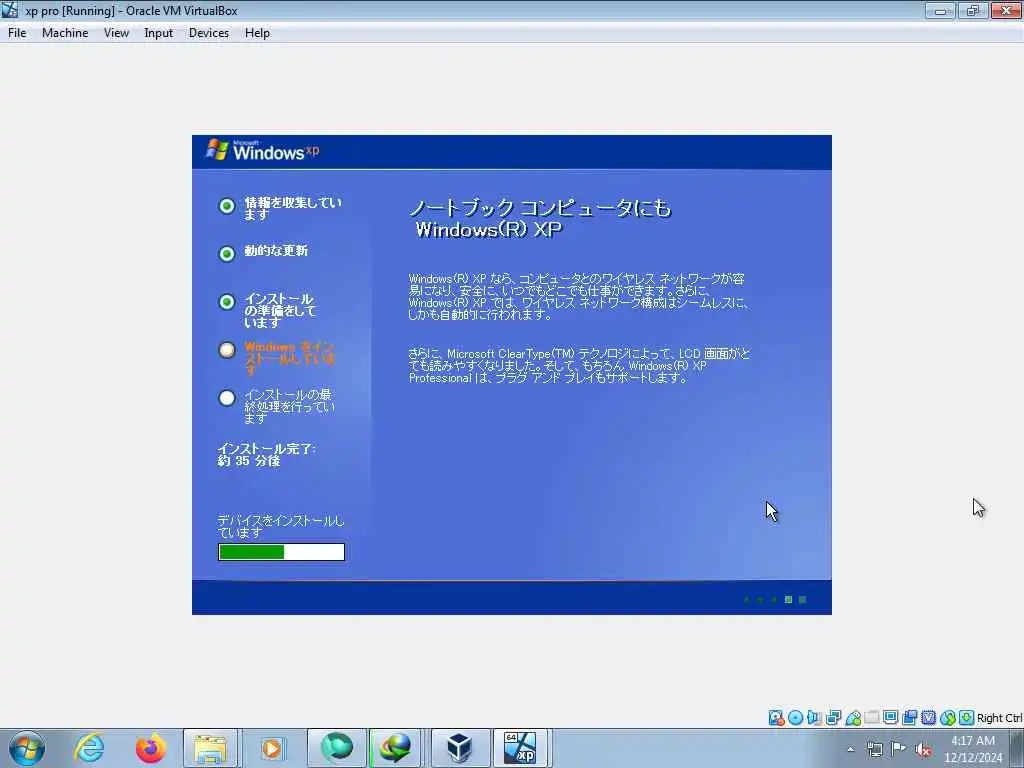Minimize the VirtualBox window
Image resolution: width=1024 pixels, height=768 pixels.
tap(940, 10)
